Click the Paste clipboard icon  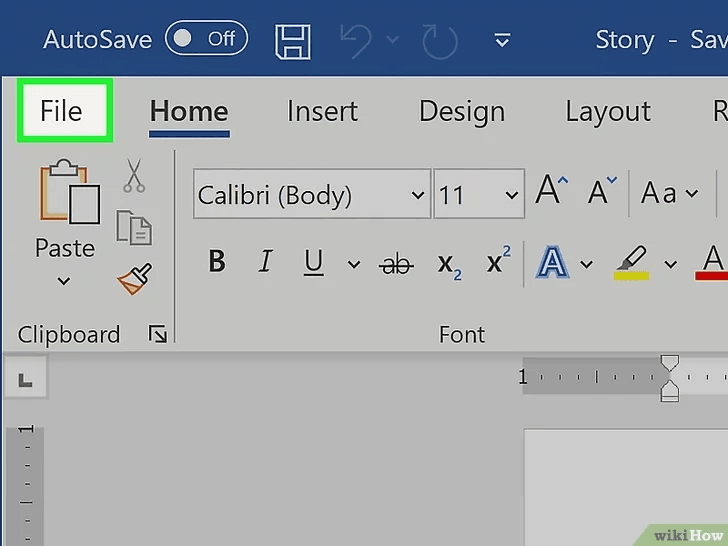tap(70, 192)
